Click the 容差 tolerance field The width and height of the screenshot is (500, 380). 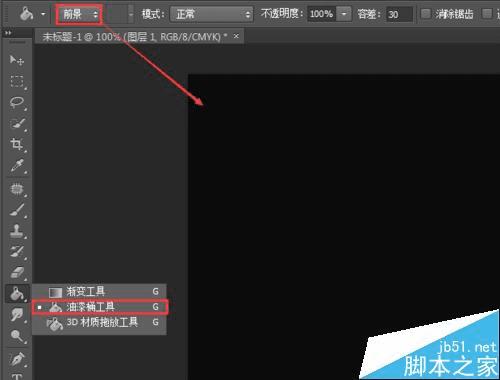399,14
